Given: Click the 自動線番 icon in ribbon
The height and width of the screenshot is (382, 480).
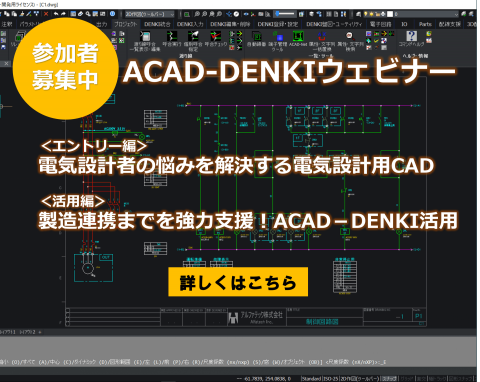Looking at the screenshot, I should (x=256, y=36).
